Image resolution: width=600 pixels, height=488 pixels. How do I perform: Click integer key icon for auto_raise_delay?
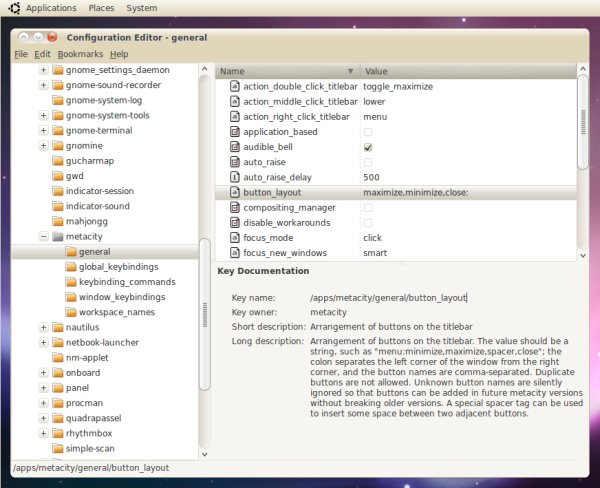(x=235, y=177)
